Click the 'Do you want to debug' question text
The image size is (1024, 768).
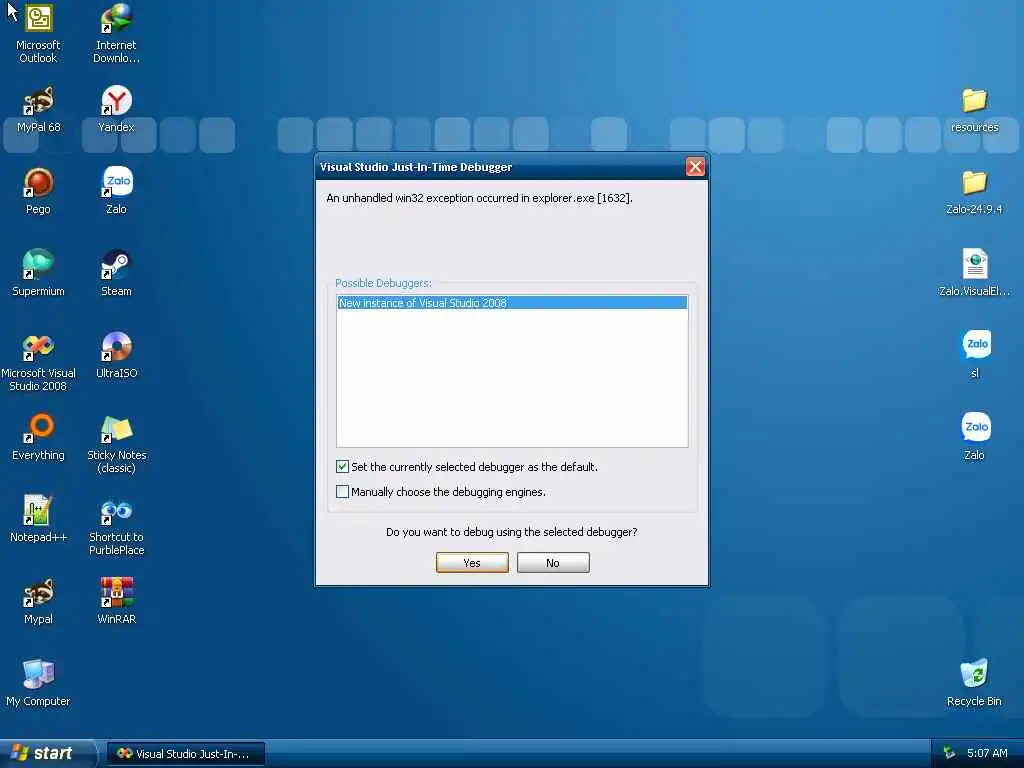coord(511,532)
